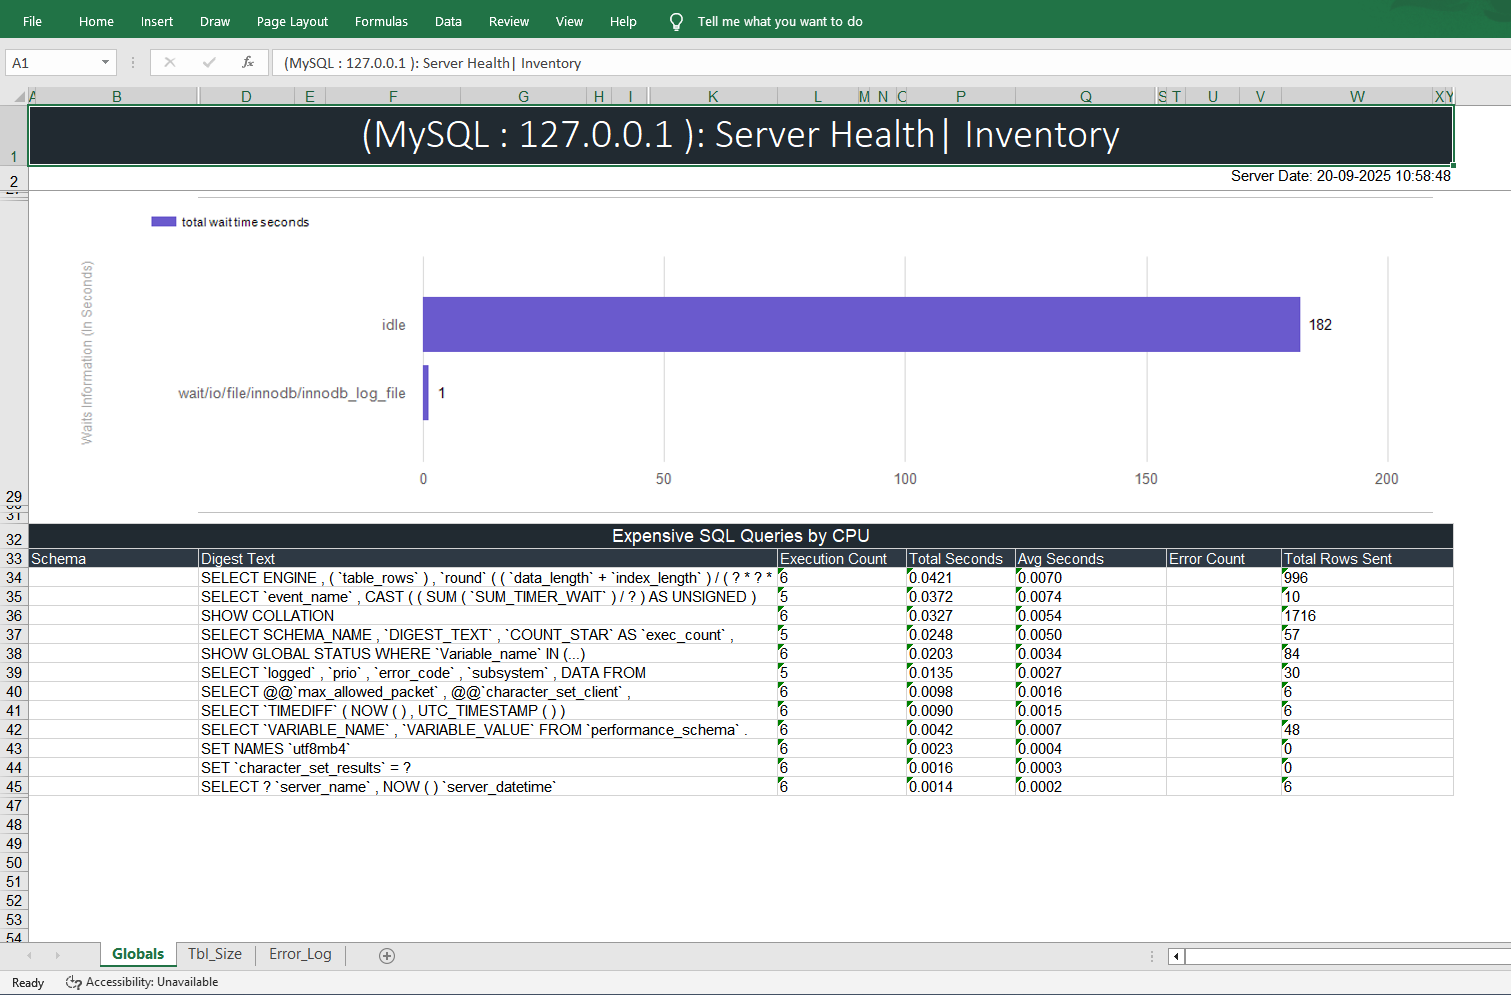Click the Tell Me lightbulb icon
The width and height of the screenshot is (1511, 995).
point(676,22)
